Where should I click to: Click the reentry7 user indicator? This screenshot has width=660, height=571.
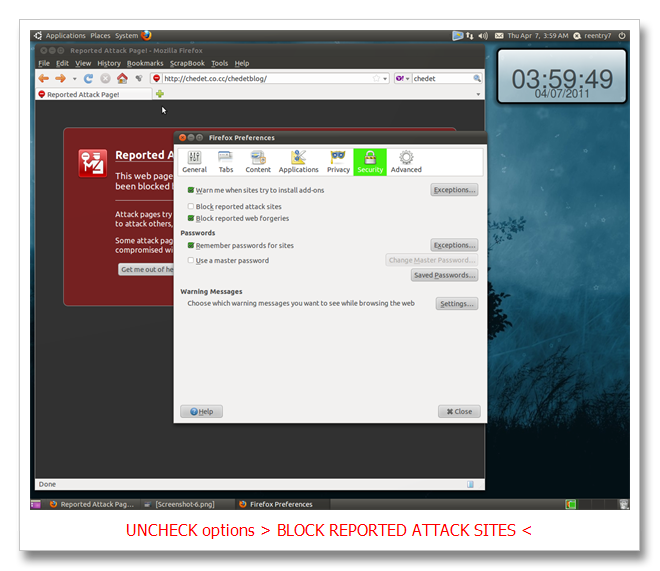(x=593, y=36)
